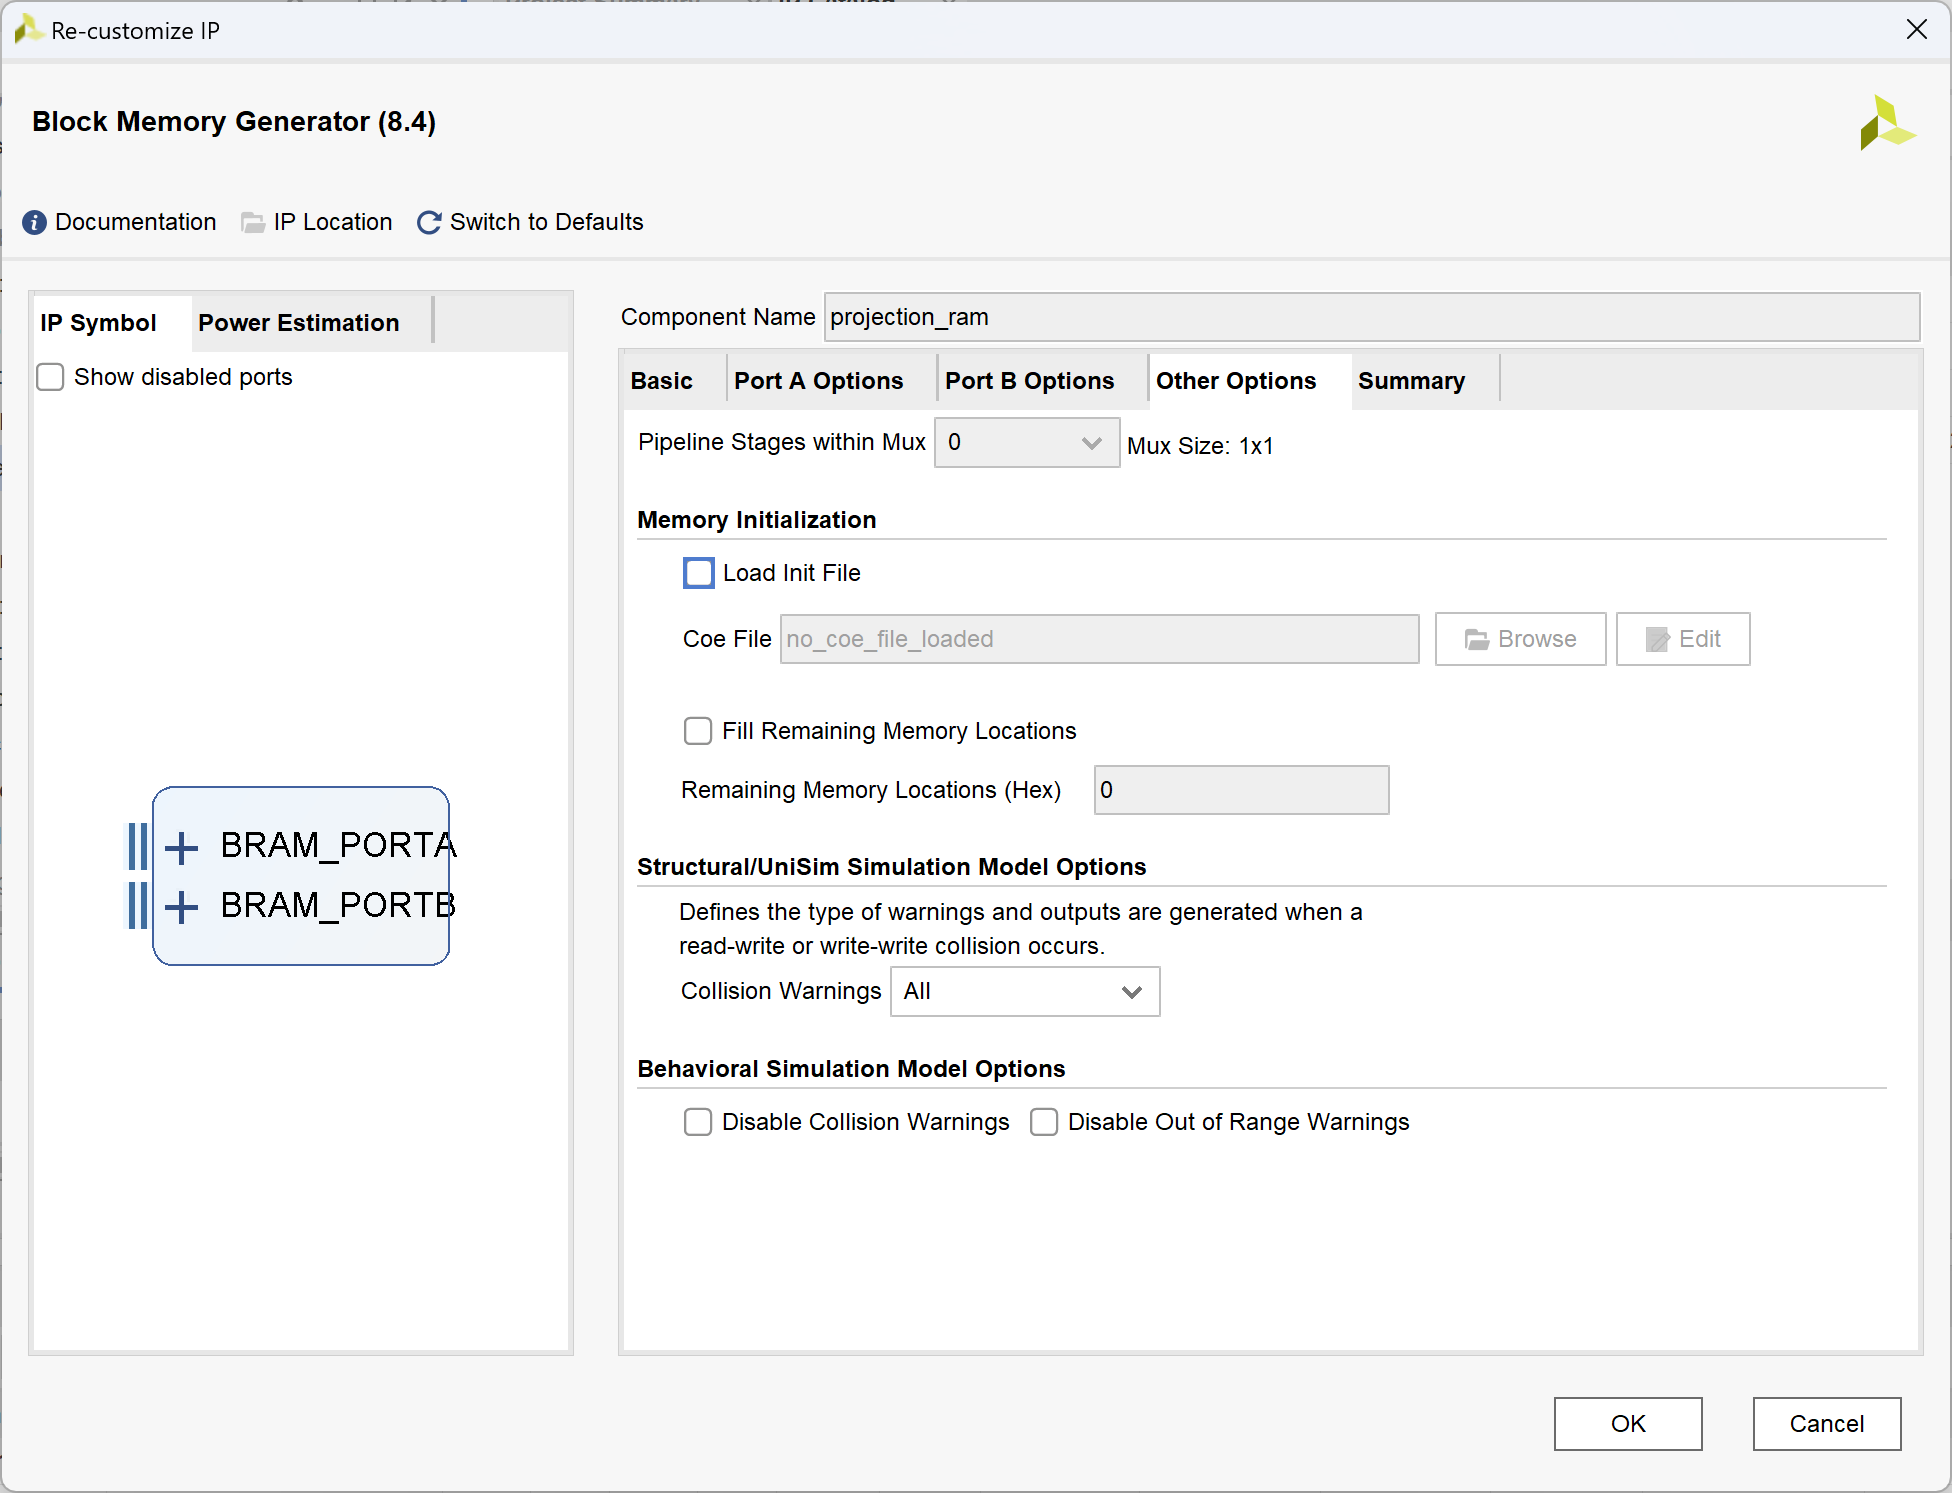The image size is (1952, 1493).
Task: Click Switch to Defaults refresh icon
Action: point(429,222)
